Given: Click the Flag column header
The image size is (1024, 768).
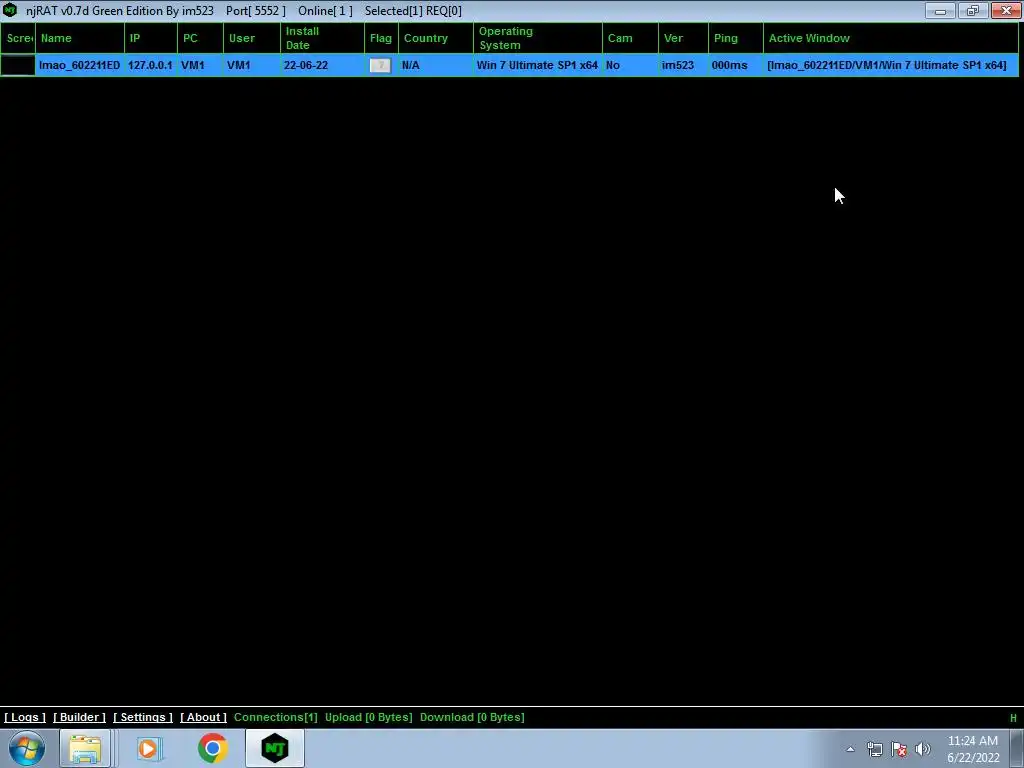Looking at the screenshot, I should pos(381,38).
